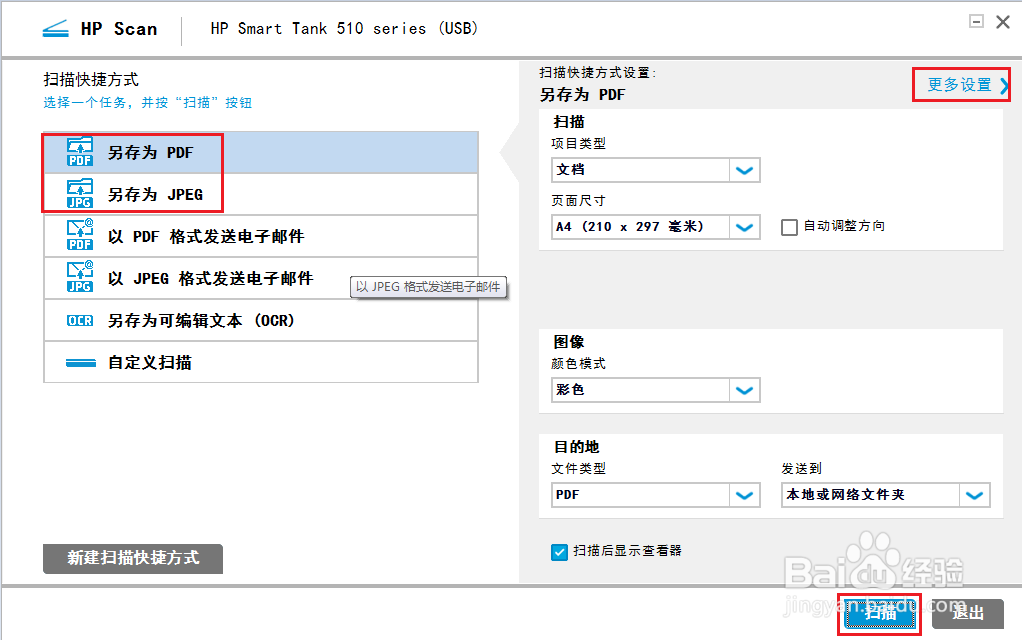Open 更多设置 link
1022x640 pixels.
[967, 85]
